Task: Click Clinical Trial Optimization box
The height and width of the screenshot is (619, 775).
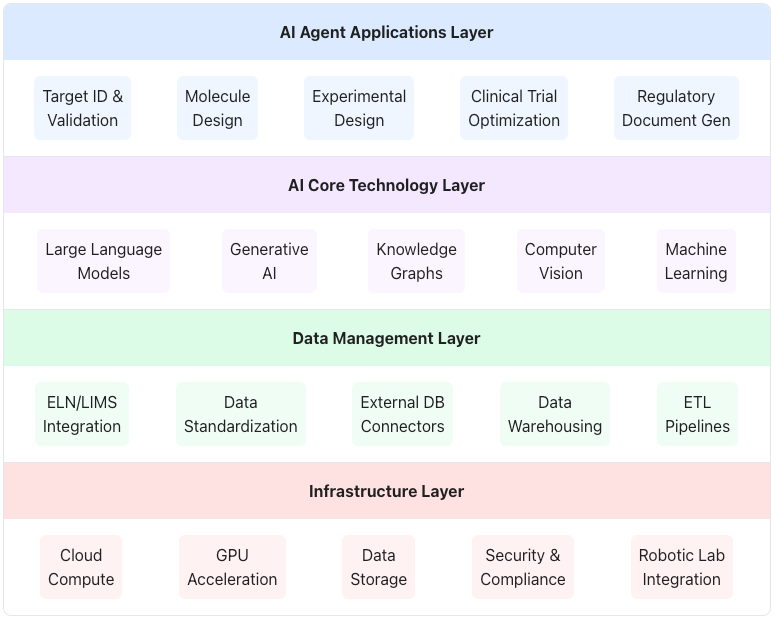Action: [514, 108]
